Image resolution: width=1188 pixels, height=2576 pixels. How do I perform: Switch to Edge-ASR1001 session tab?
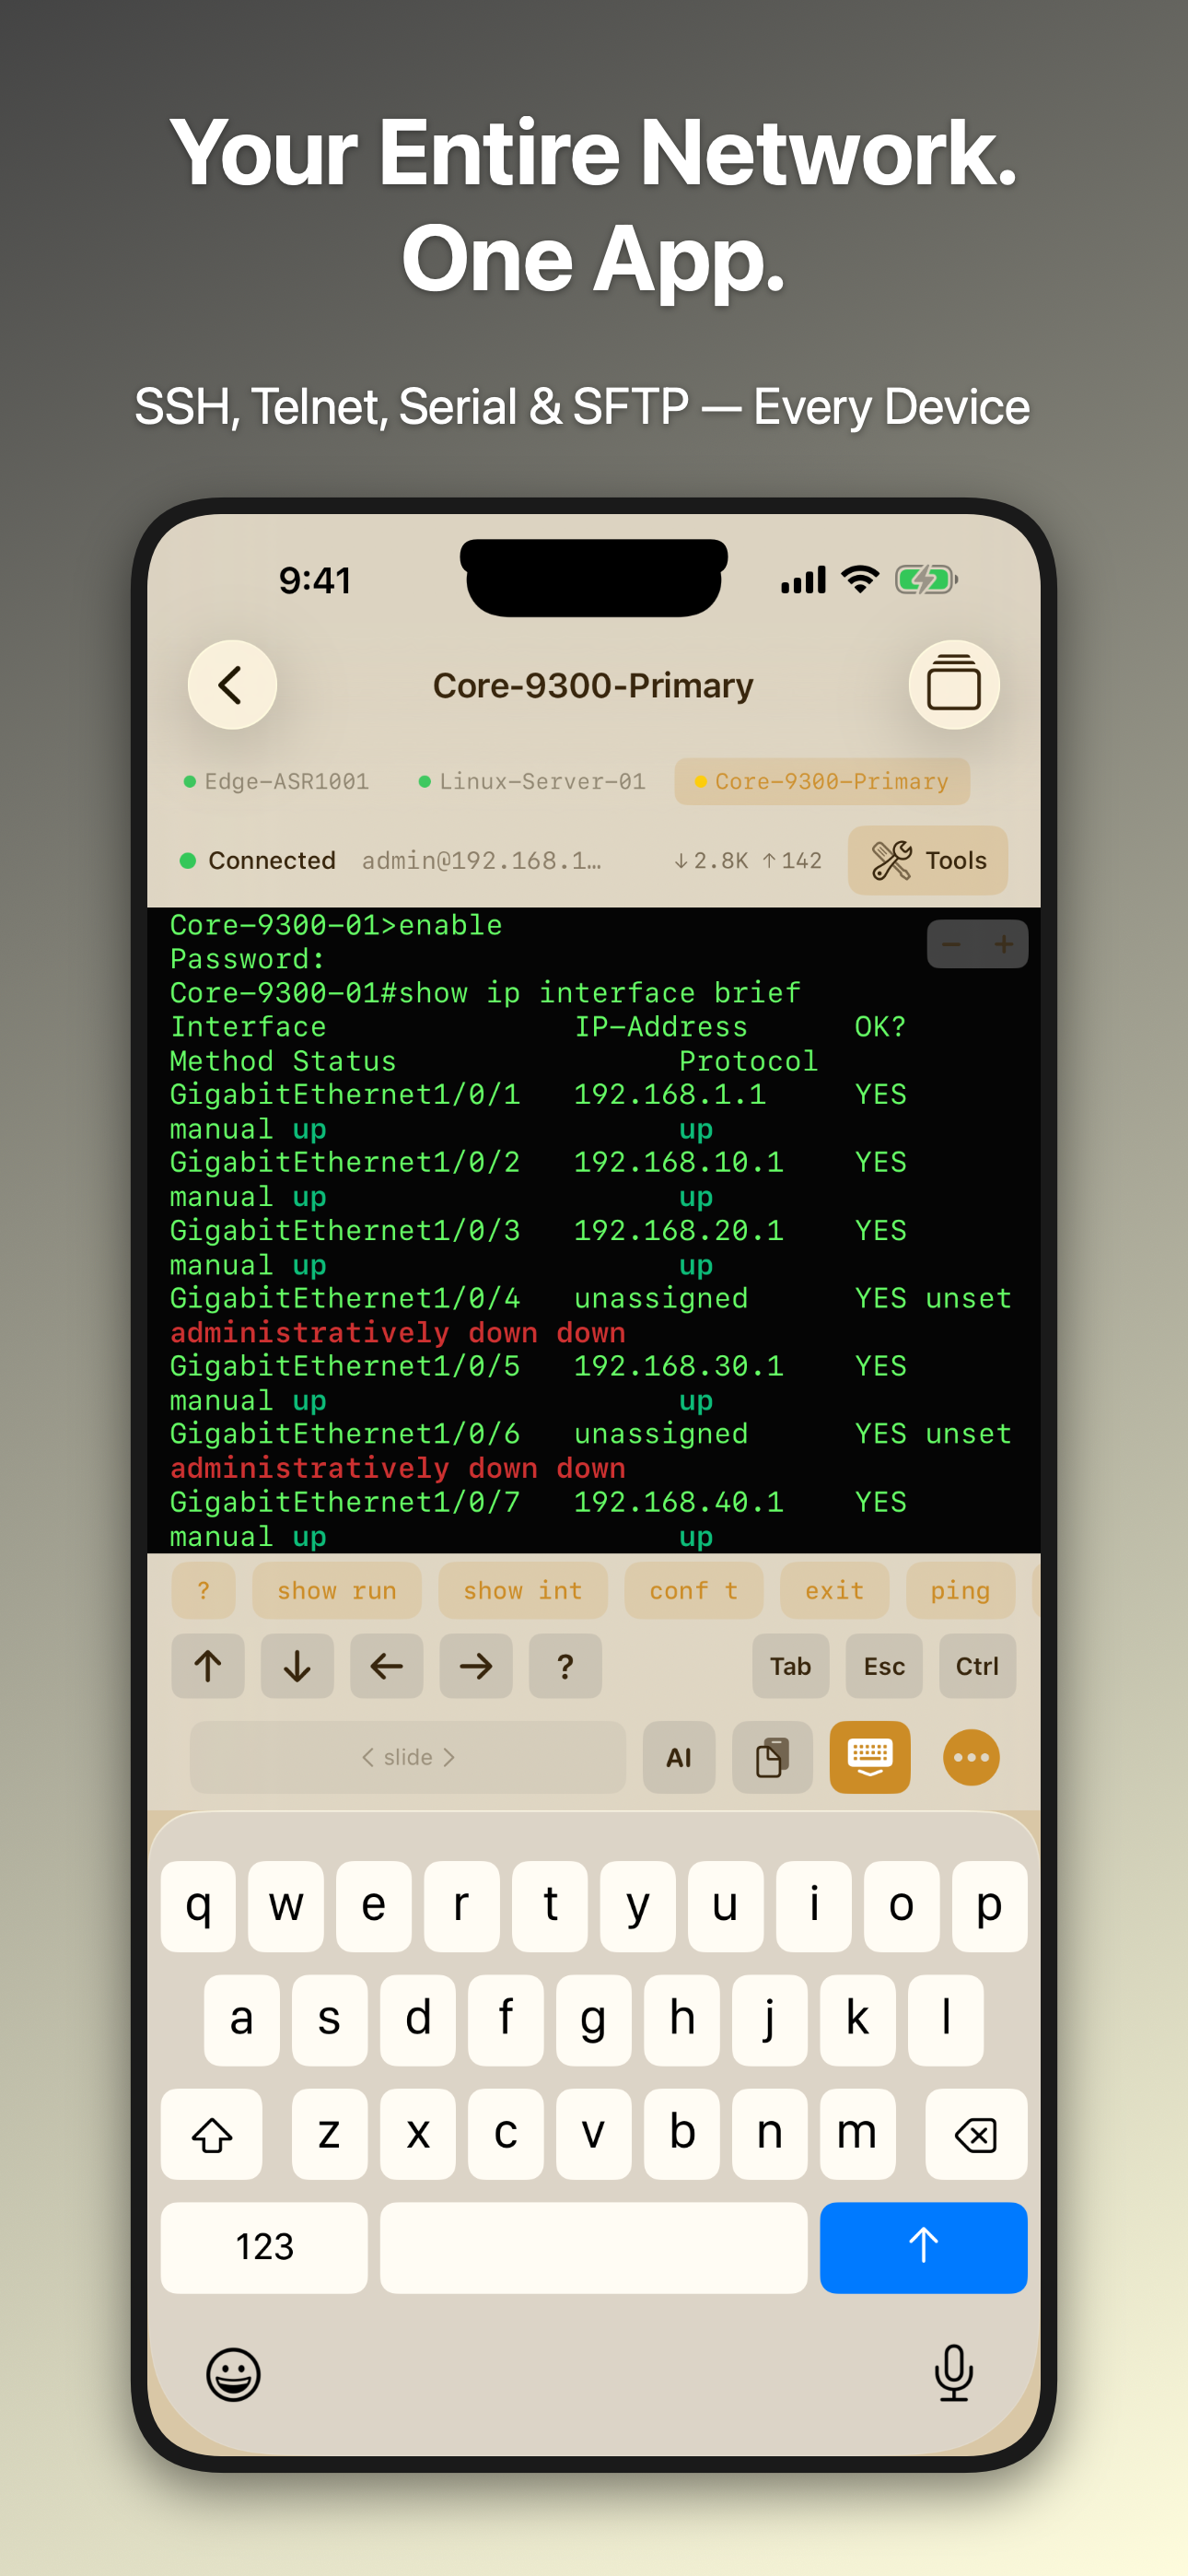277,781
